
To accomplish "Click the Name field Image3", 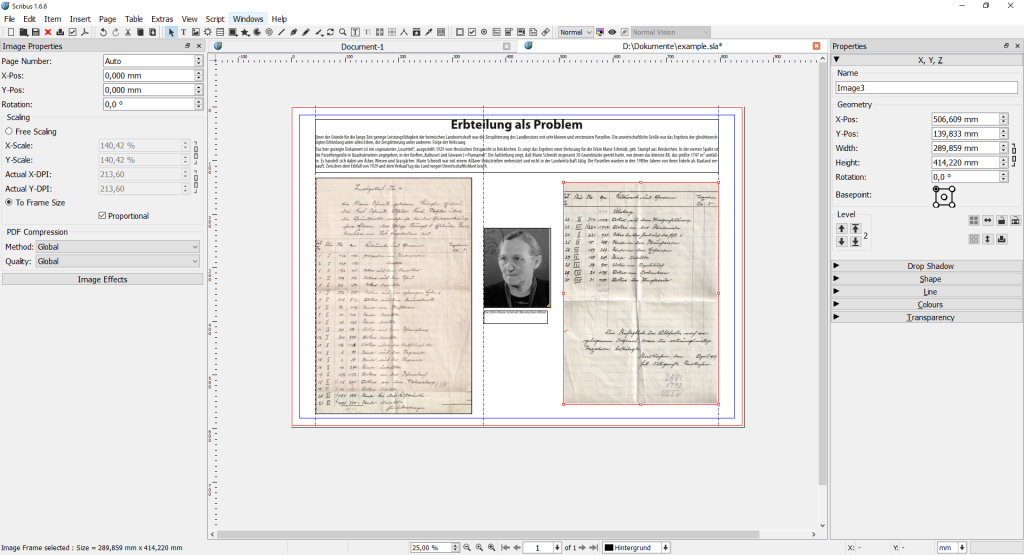I will pyautogui.click(x=926, y=87).
